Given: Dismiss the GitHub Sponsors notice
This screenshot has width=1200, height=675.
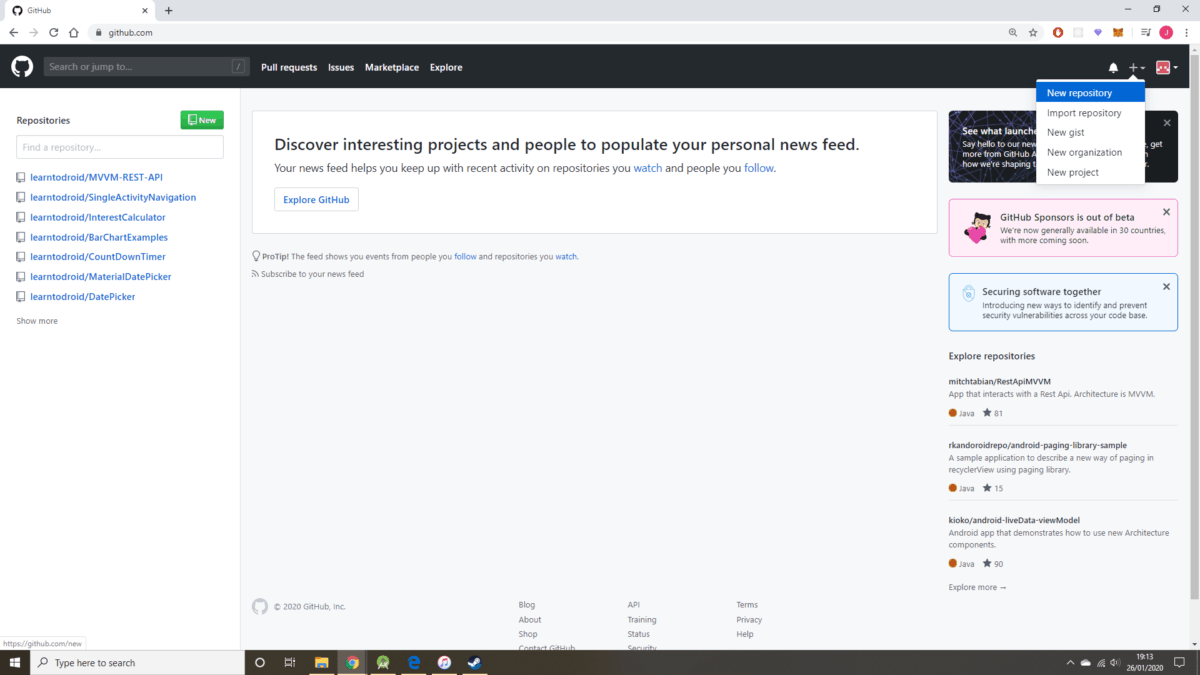Looking at the screenshot, I should click(x=1166, y=212).
